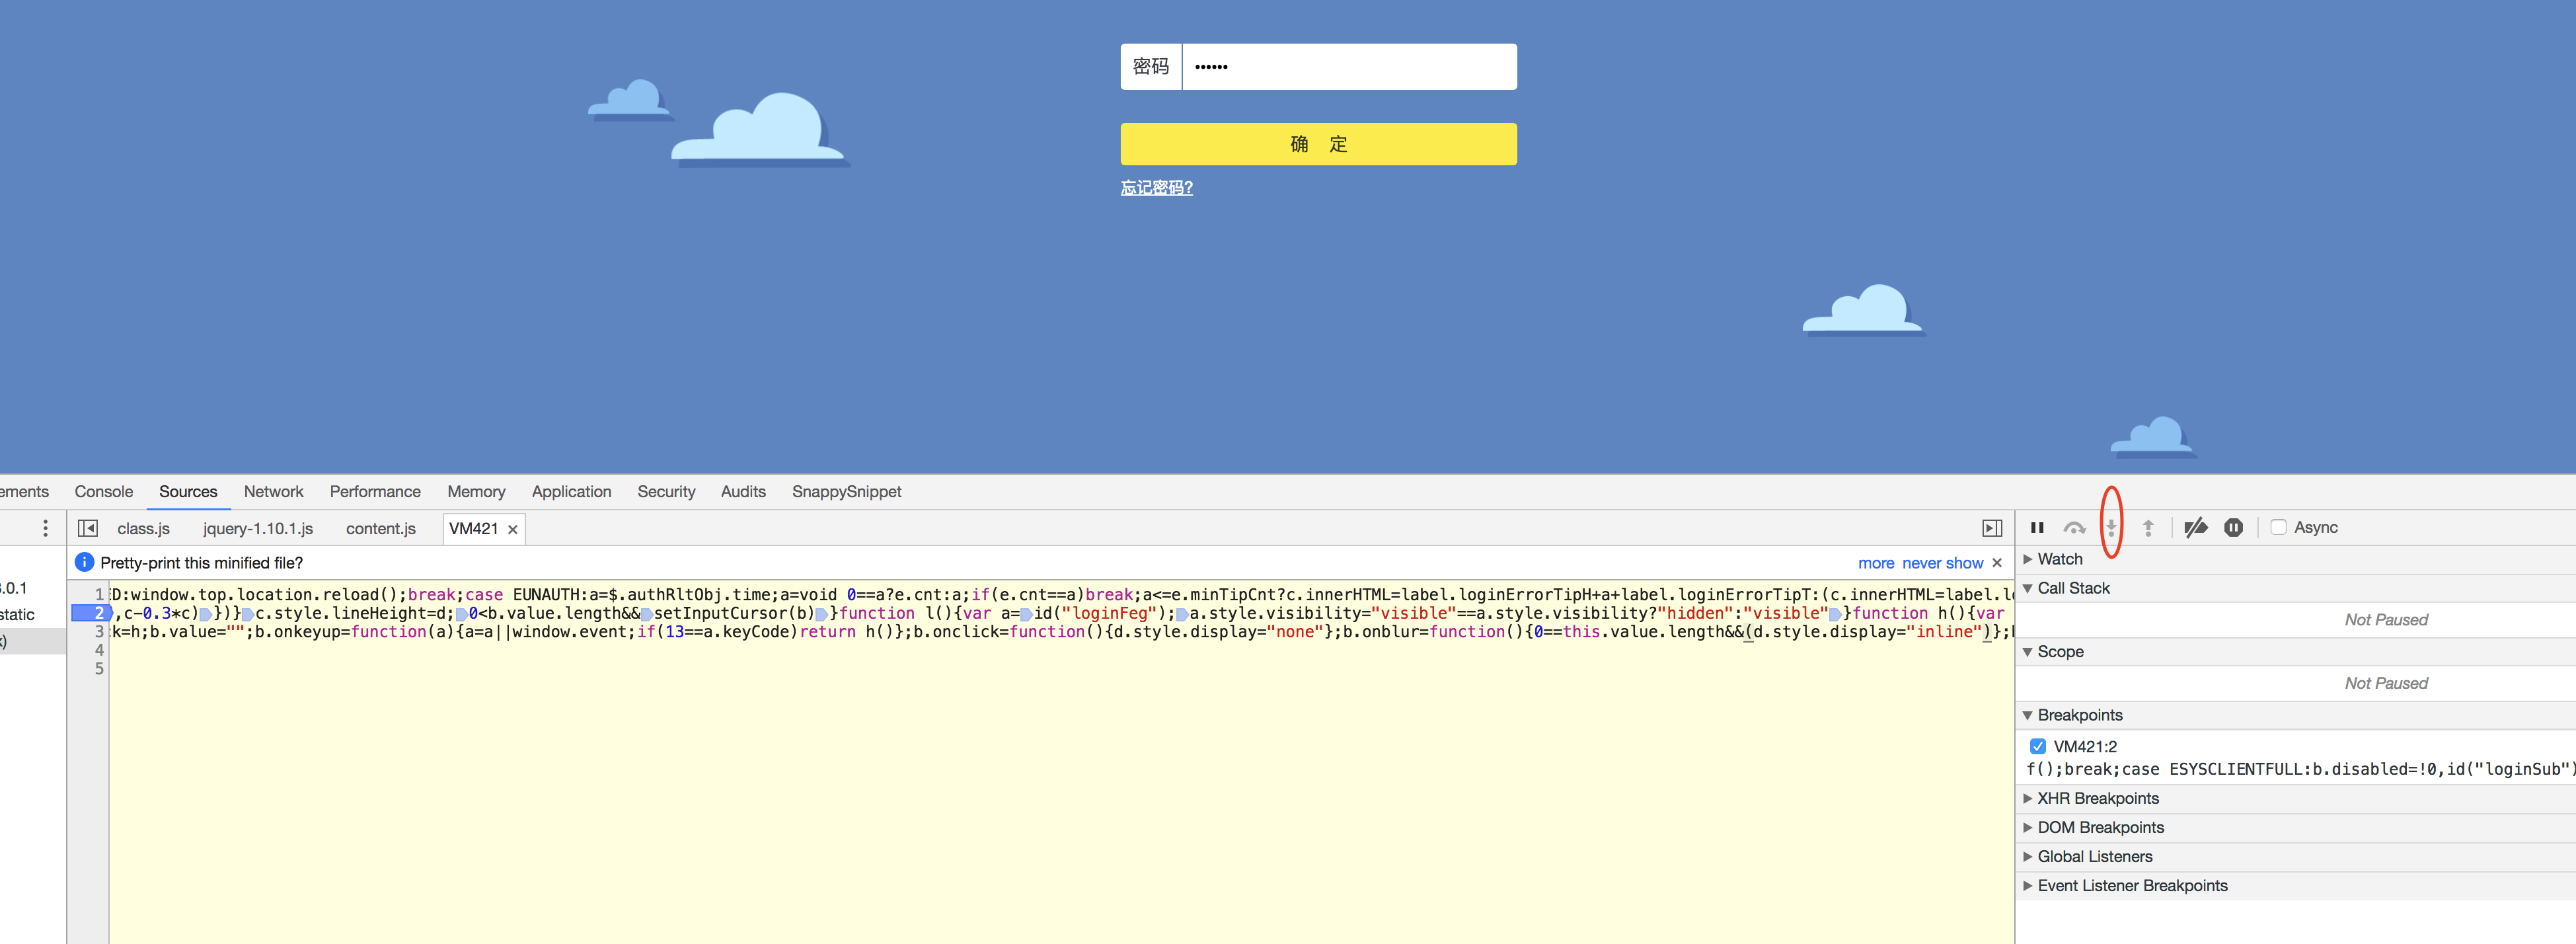2576x944 pixels.
Task: Close the VM421 file tab
Action: coord(513,529)
